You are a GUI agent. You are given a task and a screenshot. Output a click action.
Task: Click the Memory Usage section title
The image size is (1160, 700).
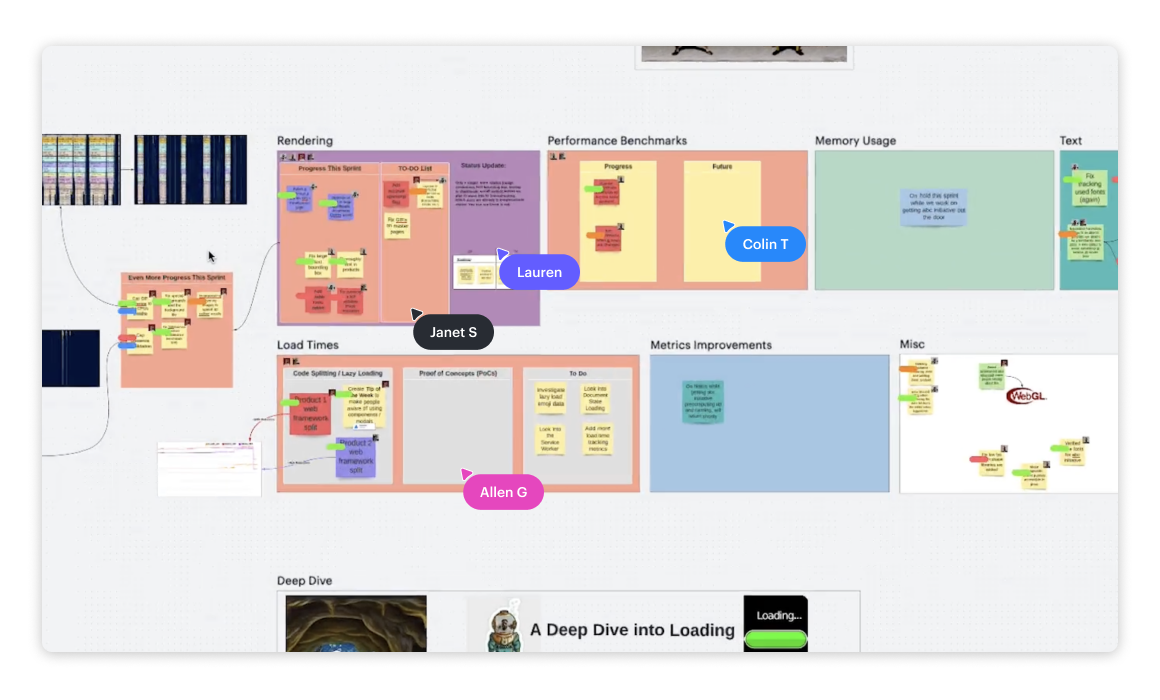coord(855,141)
